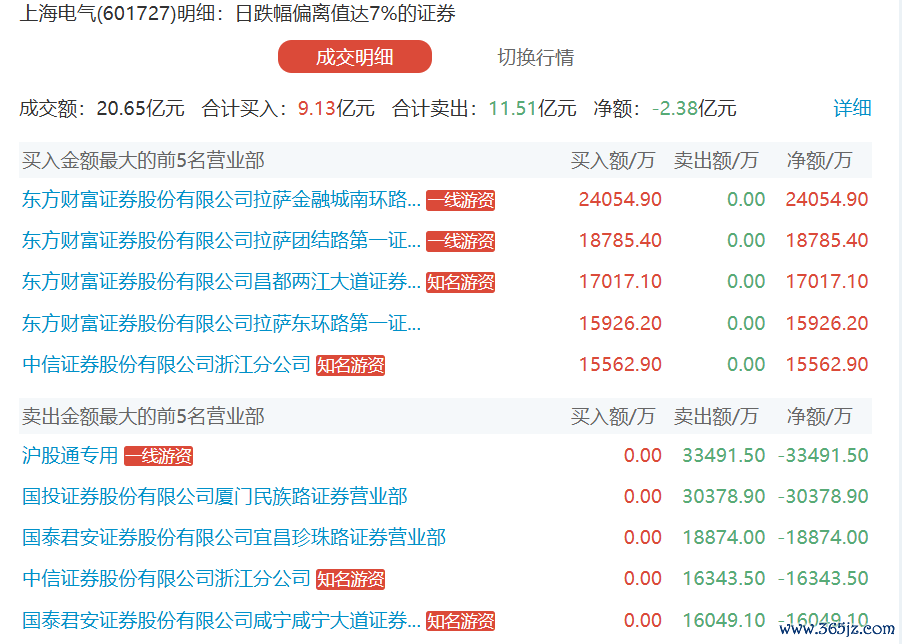Click 买入额/万 column header in sell table
This screenshot has height=644, width=902.
click(613, 416)
